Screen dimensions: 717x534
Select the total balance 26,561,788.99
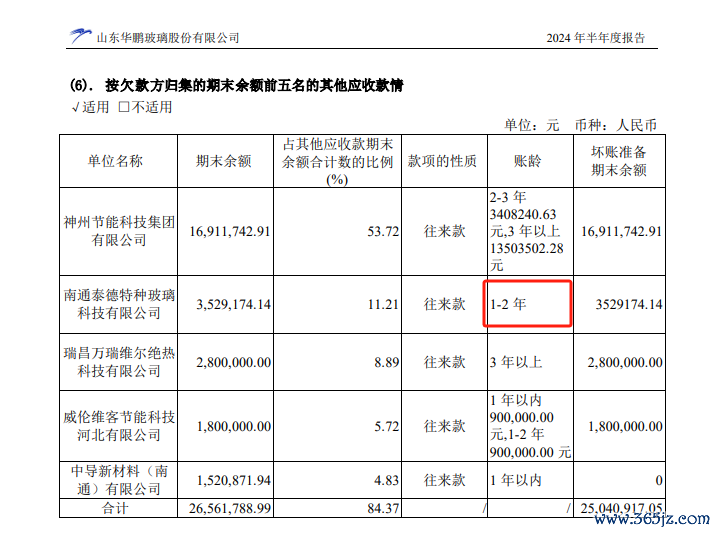230,508
